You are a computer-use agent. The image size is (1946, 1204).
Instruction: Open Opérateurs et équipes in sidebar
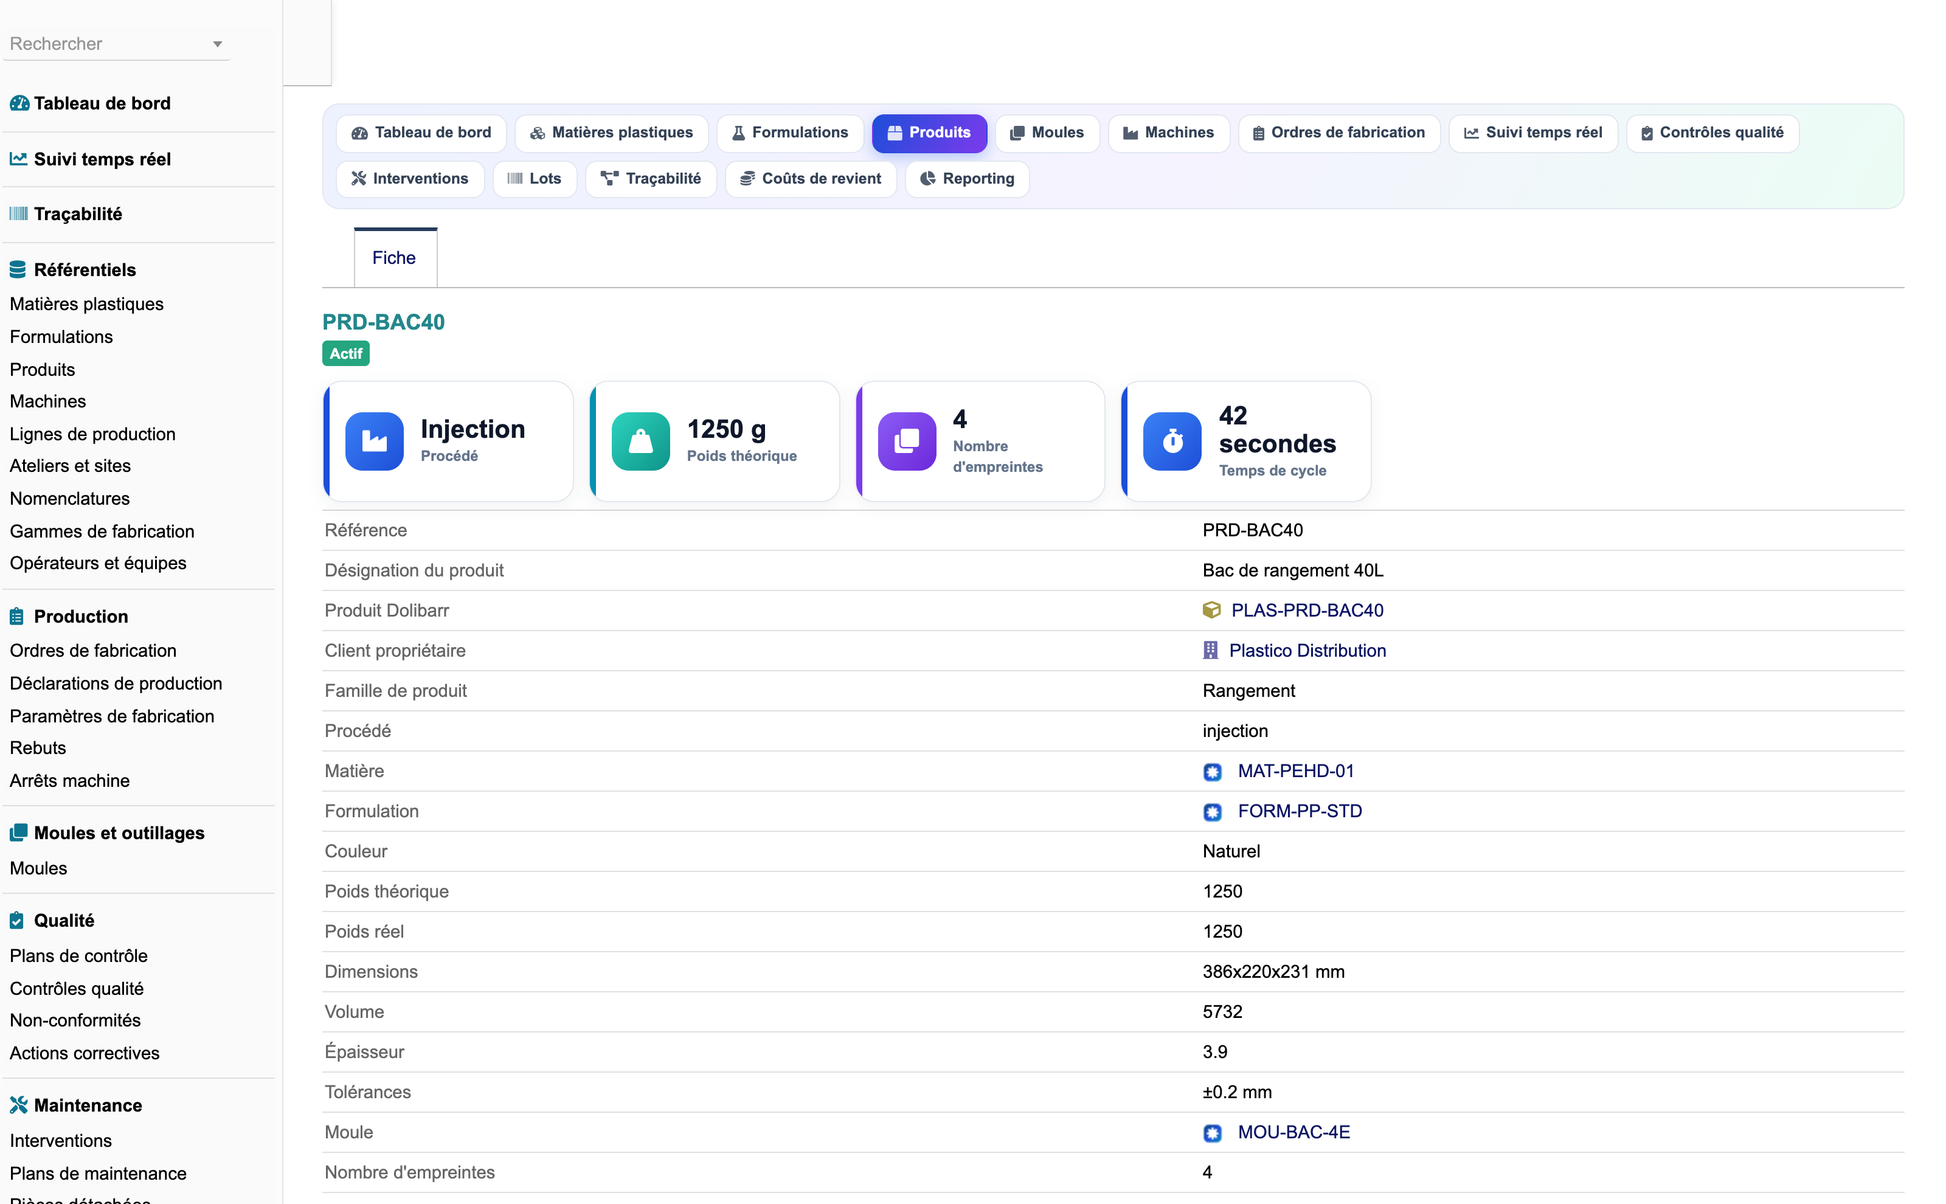[98, 563]
